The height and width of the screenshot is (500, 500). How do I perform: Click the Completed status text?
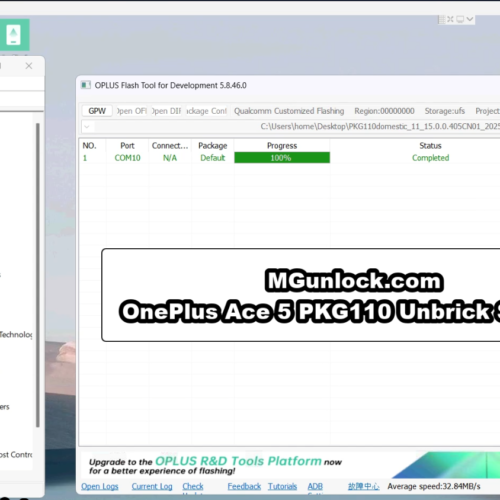click(430, 158)
